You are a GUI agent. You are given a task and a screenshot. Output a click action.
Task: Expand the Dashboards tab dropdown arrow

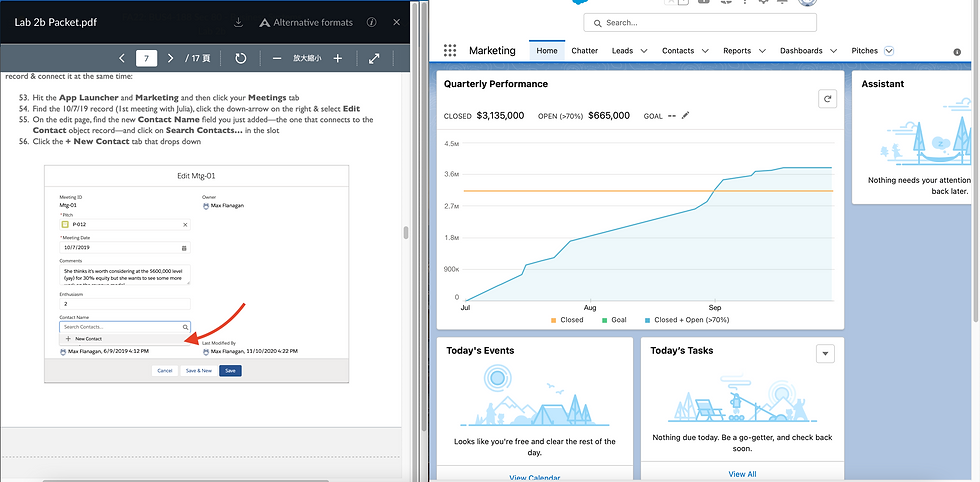click(834, 51)
